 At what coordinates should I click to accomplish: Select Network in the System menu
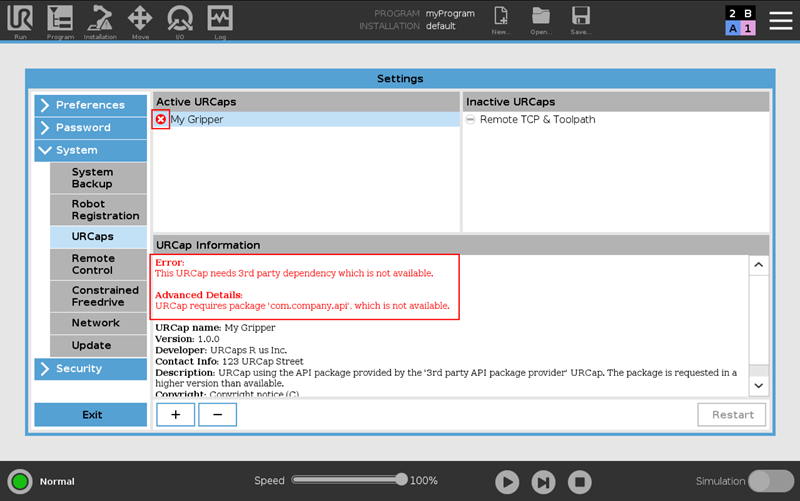coord(96,323)
